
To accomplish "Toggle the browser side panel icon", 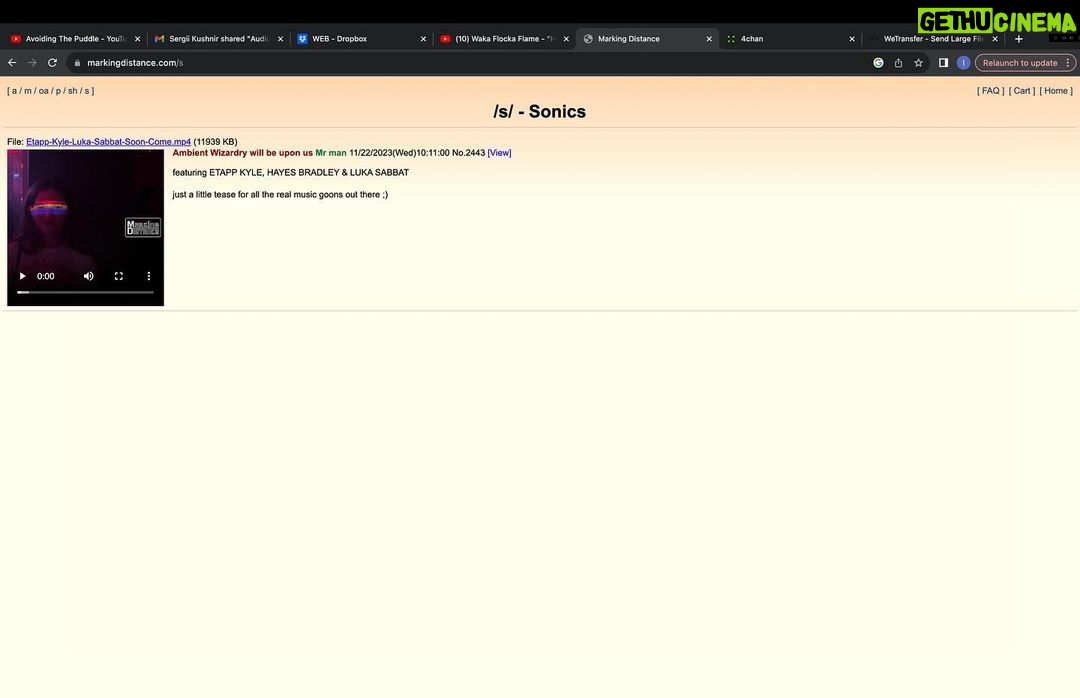I will (x=944, y=63).
